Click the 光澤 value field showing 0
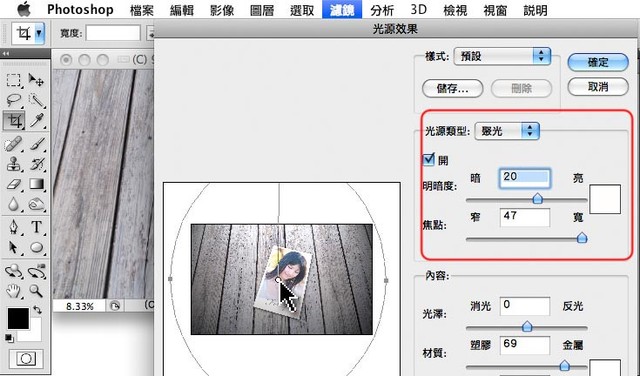The width and height of the screenshot is (640, 376). [x=524, y=306]
